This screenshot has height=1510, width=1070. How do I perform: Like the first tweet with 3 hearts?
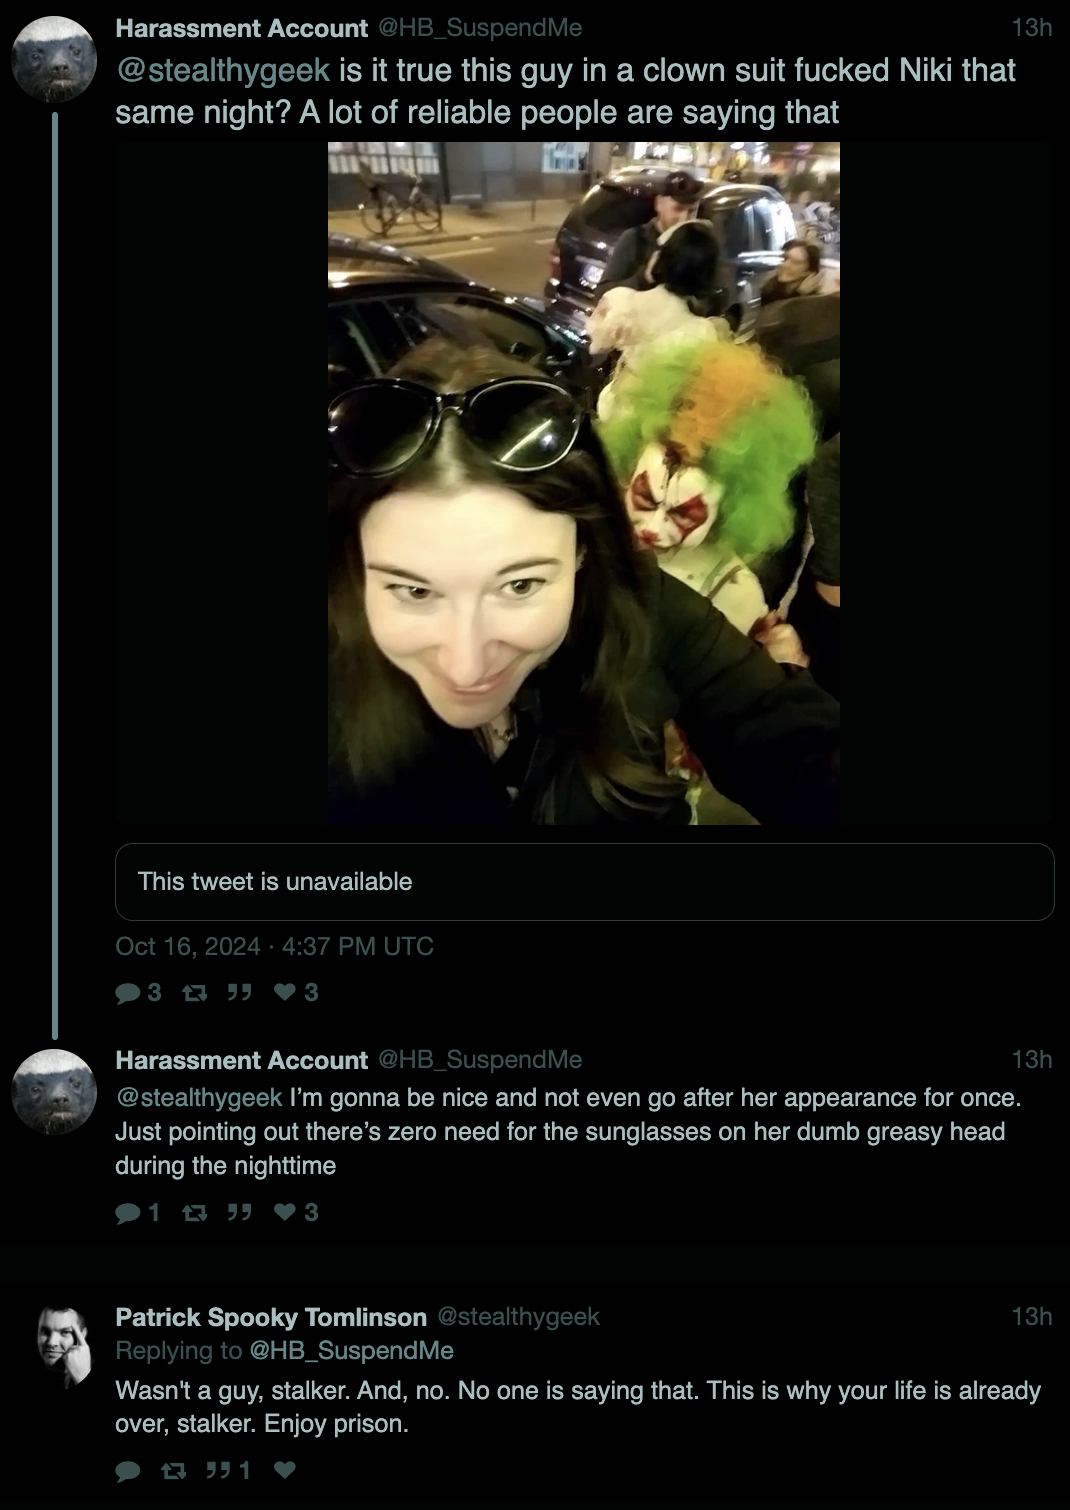(285, 992)
